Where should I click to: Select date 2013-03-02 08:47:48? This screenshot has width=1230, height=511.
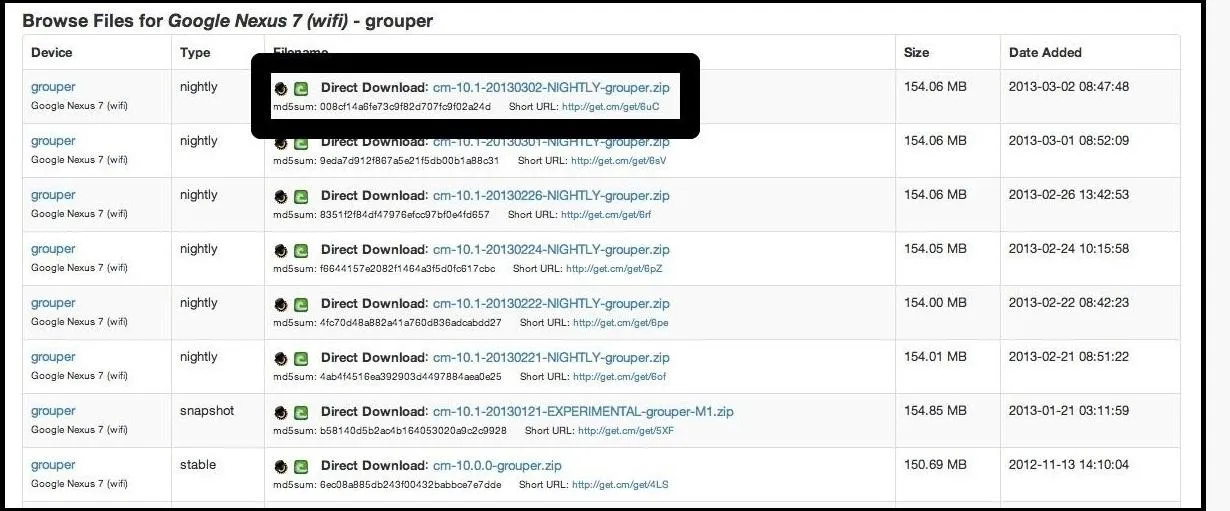pos(1069,87)
